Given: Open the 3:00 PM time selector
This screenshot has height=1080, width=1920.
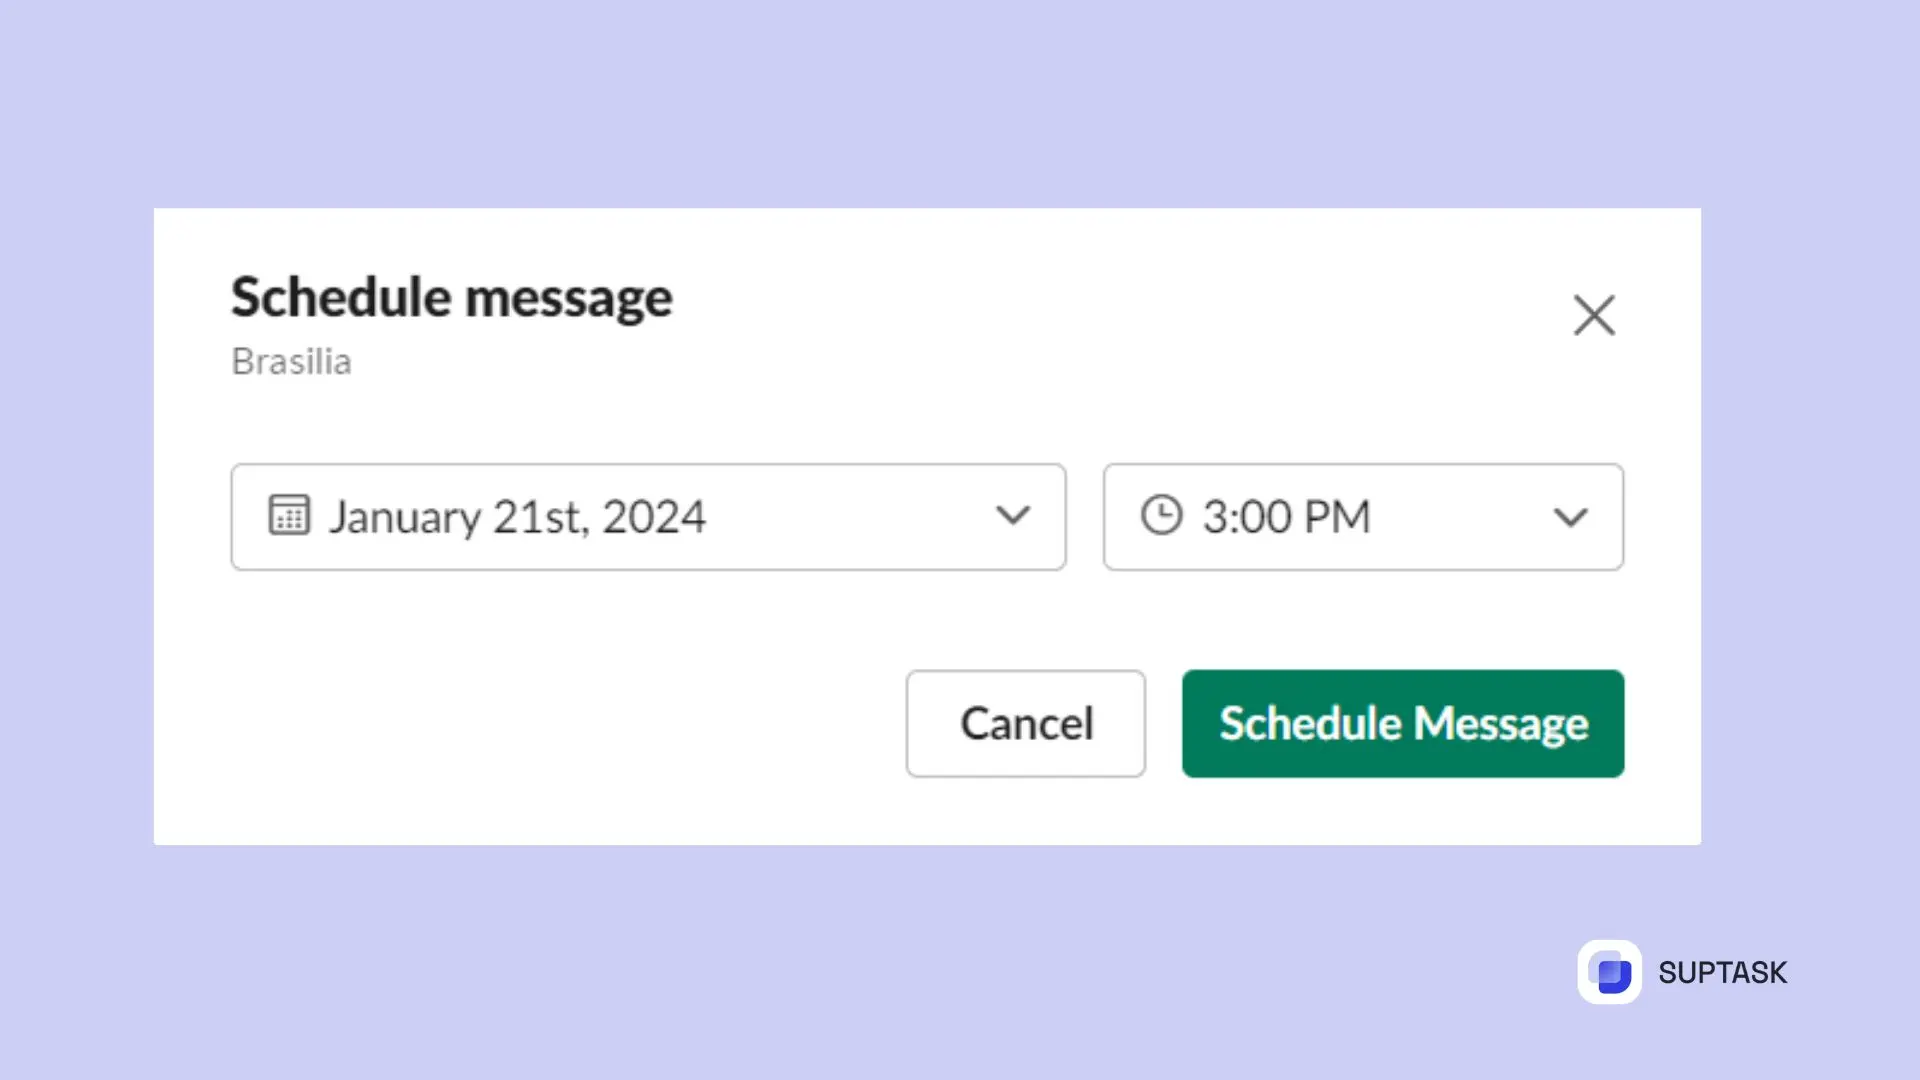Looking at the screenshot, I should coord(1363,516).
